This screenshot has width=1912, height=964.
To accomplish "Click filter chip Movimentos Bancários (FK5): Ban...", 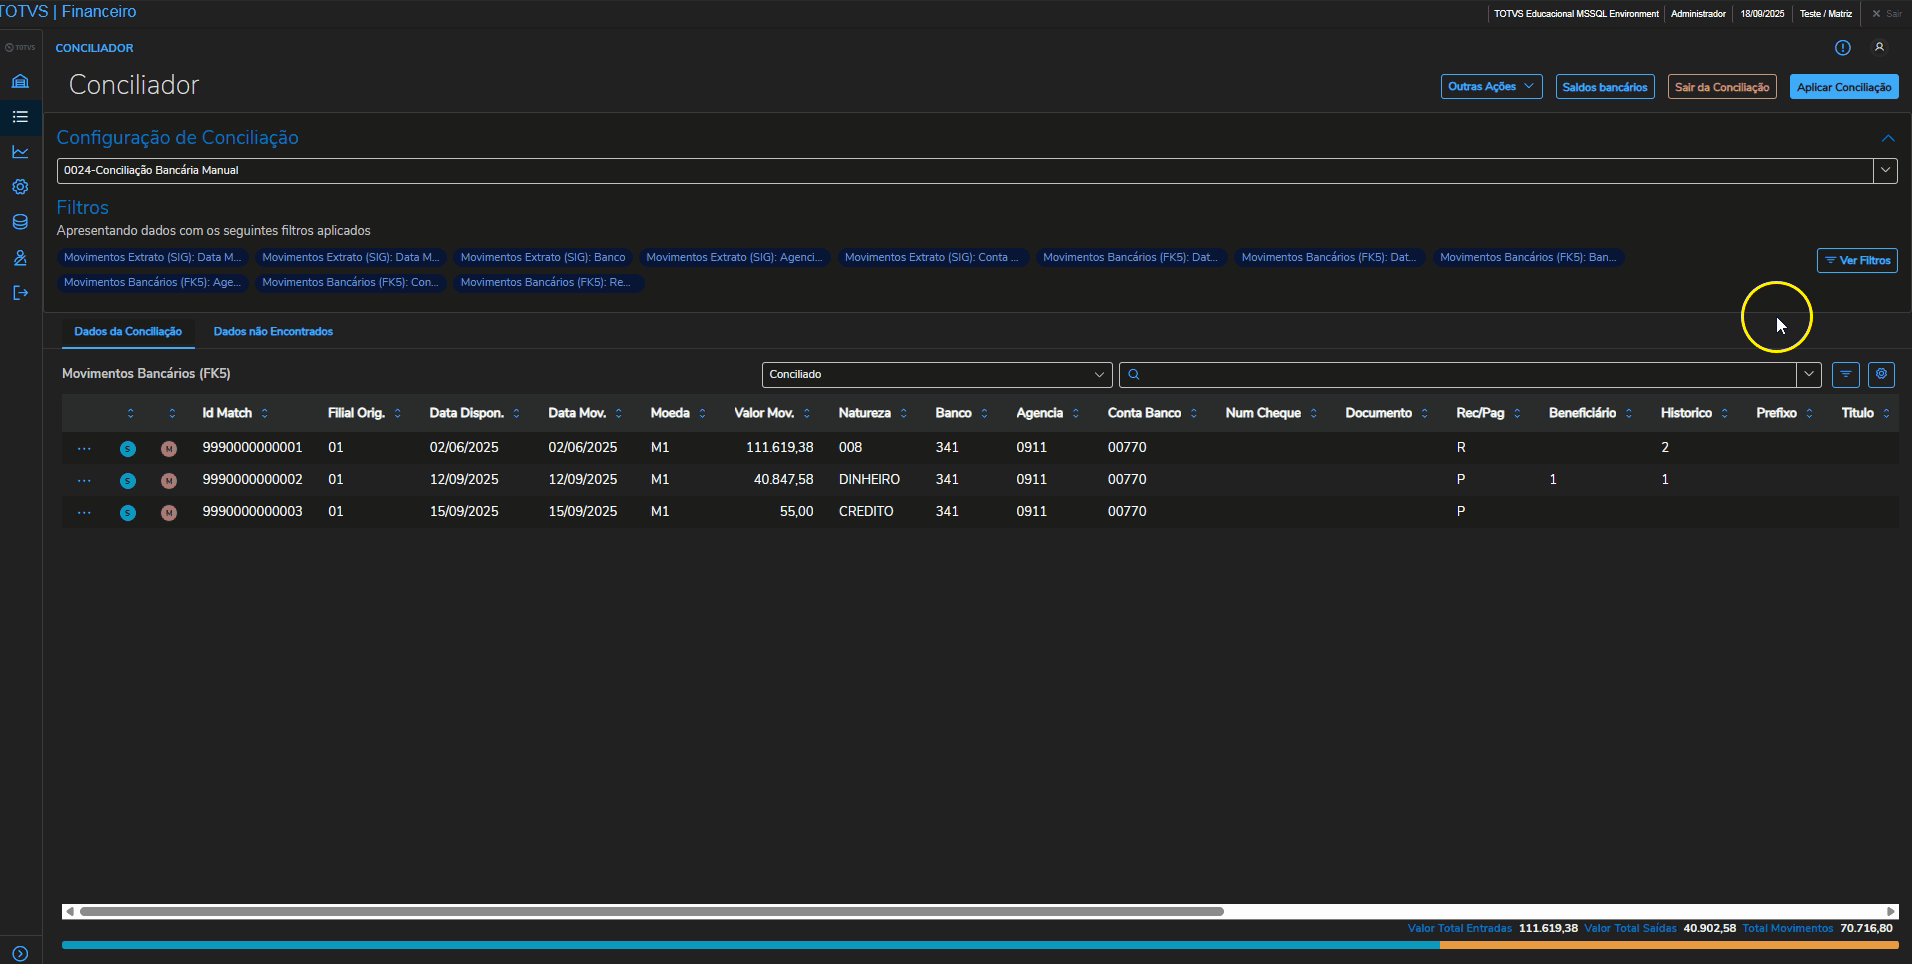I will click(x=1528, y=257).
